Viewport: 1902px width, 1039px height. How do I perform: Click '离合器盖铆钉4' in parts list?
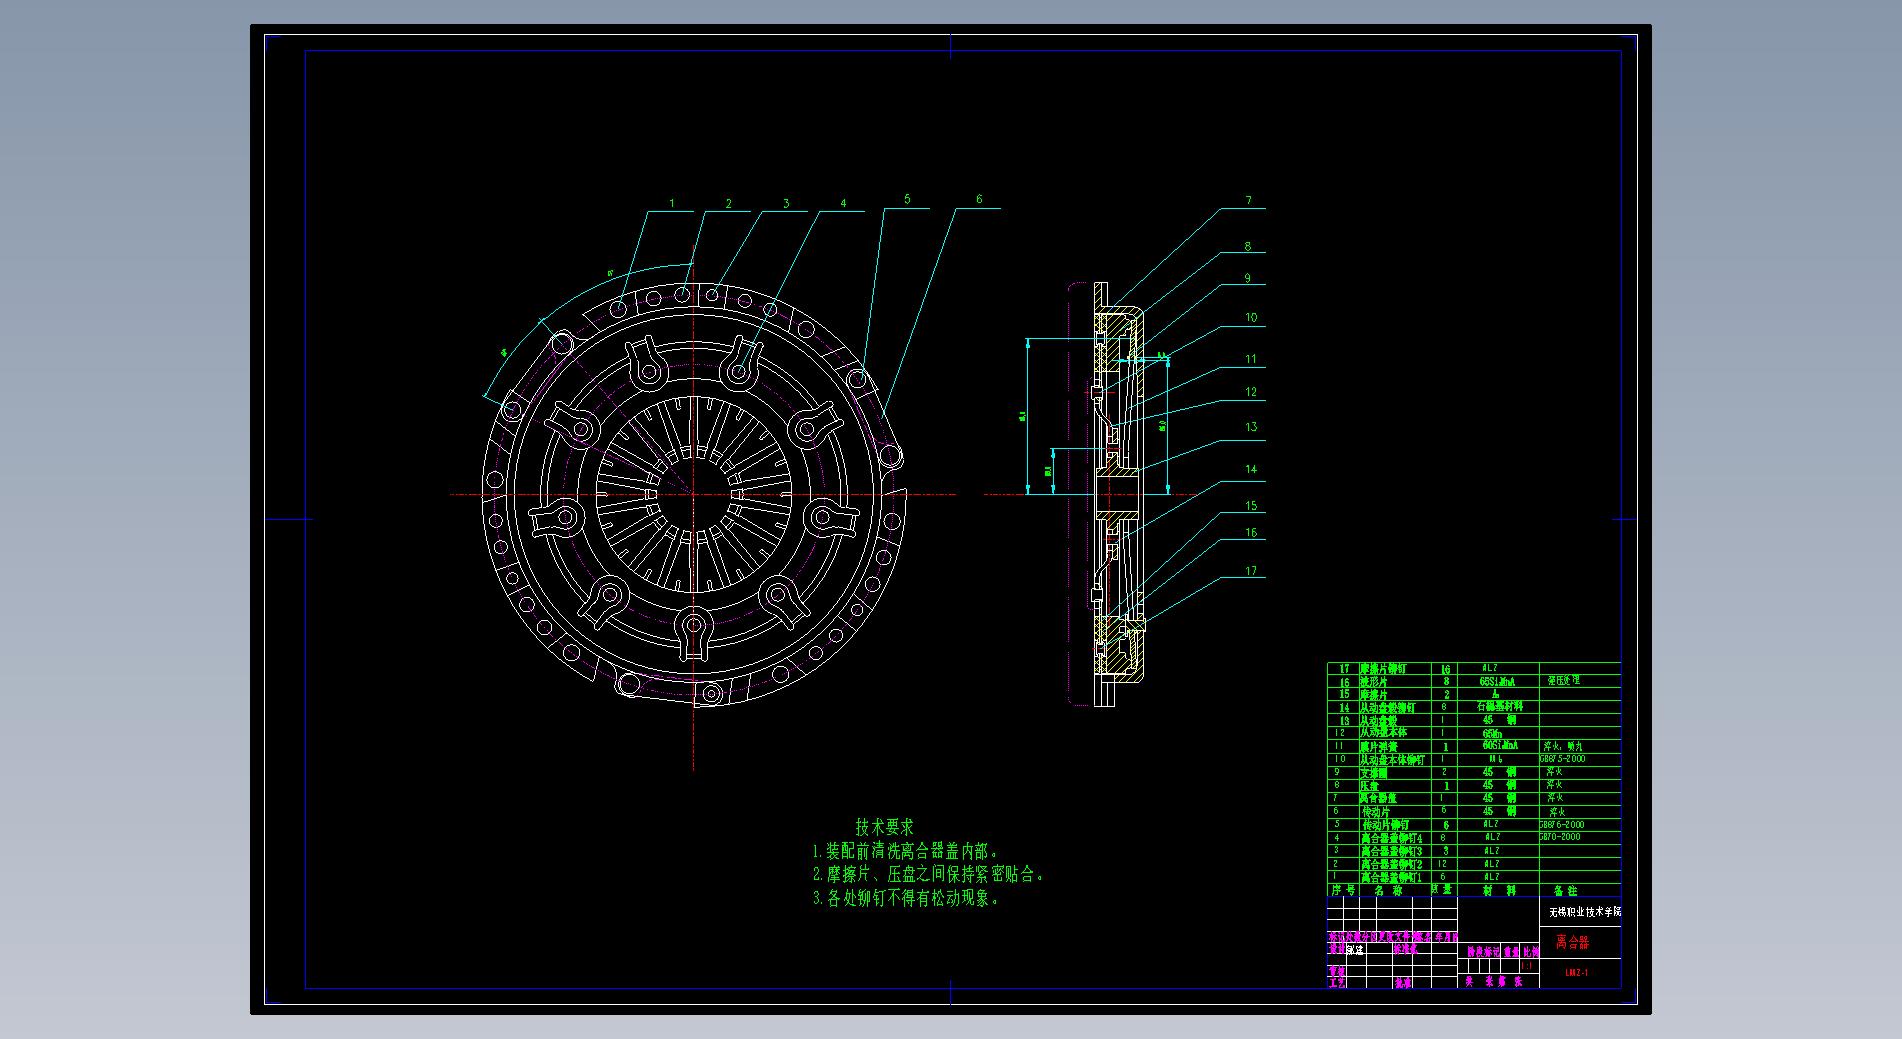pyautogui.click(x=1391, y=838)
